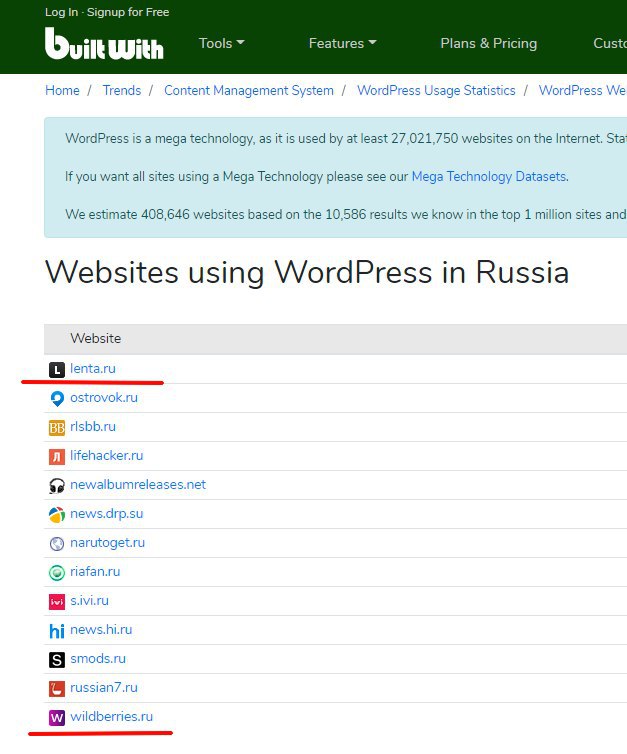Screen dimensions: 627x754
Task: Click the Log In link
Action: (62, 12)
